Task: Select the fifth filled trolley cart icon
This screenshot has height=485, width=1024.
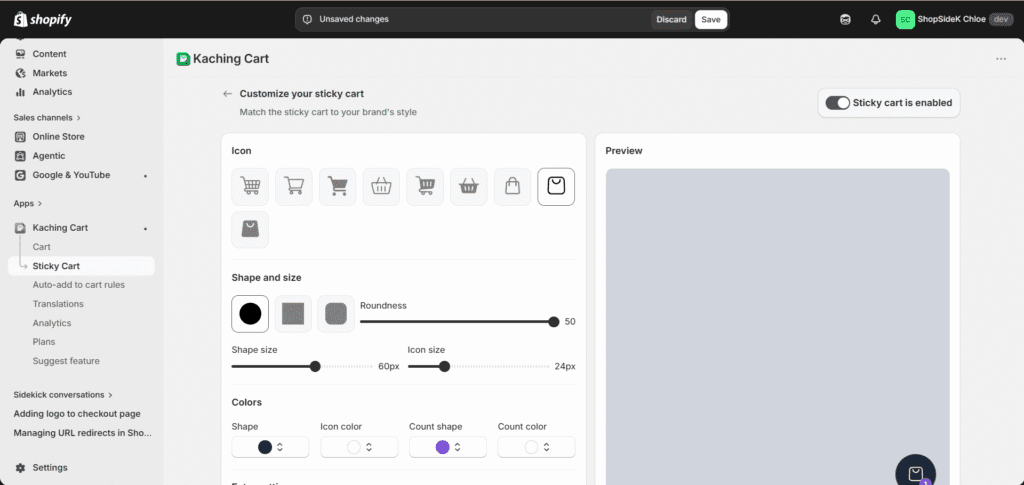Action: click(x=425, y=187)
